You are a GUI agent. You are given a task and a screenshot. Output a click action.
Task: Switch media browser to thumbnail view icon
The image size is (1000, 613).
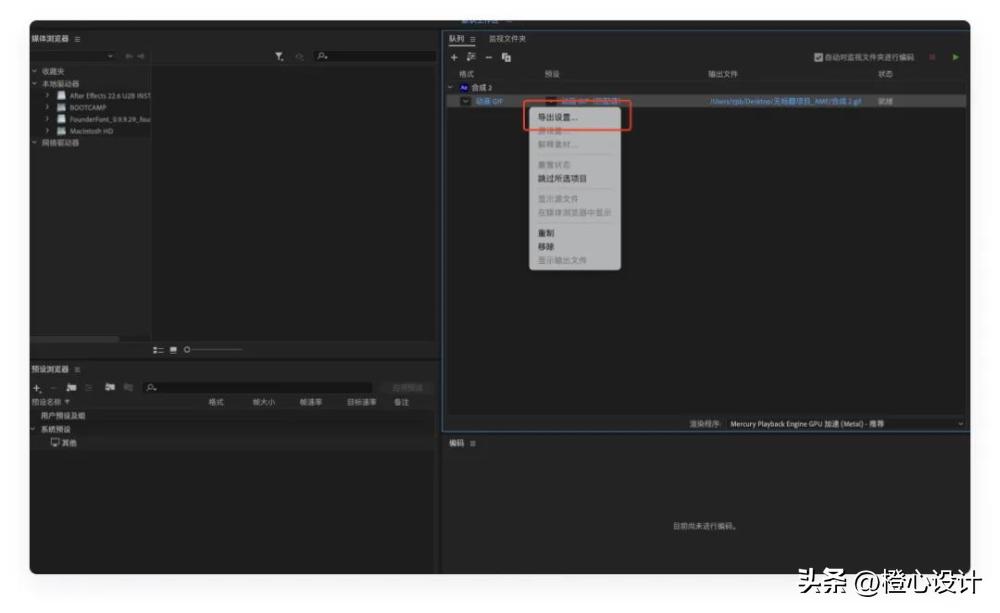(173, 349)
